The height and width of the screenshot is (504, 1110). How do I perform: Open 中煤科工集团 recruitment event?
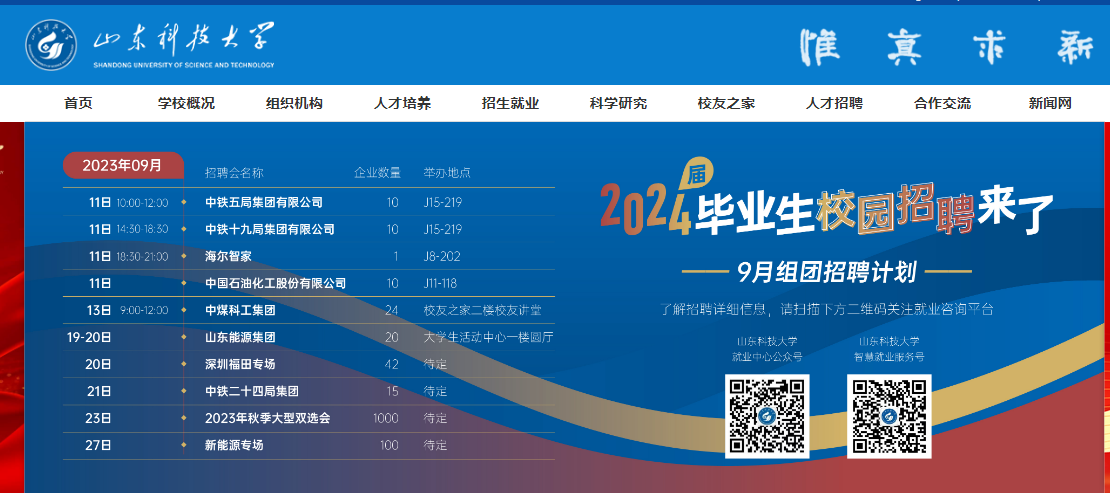240,310
